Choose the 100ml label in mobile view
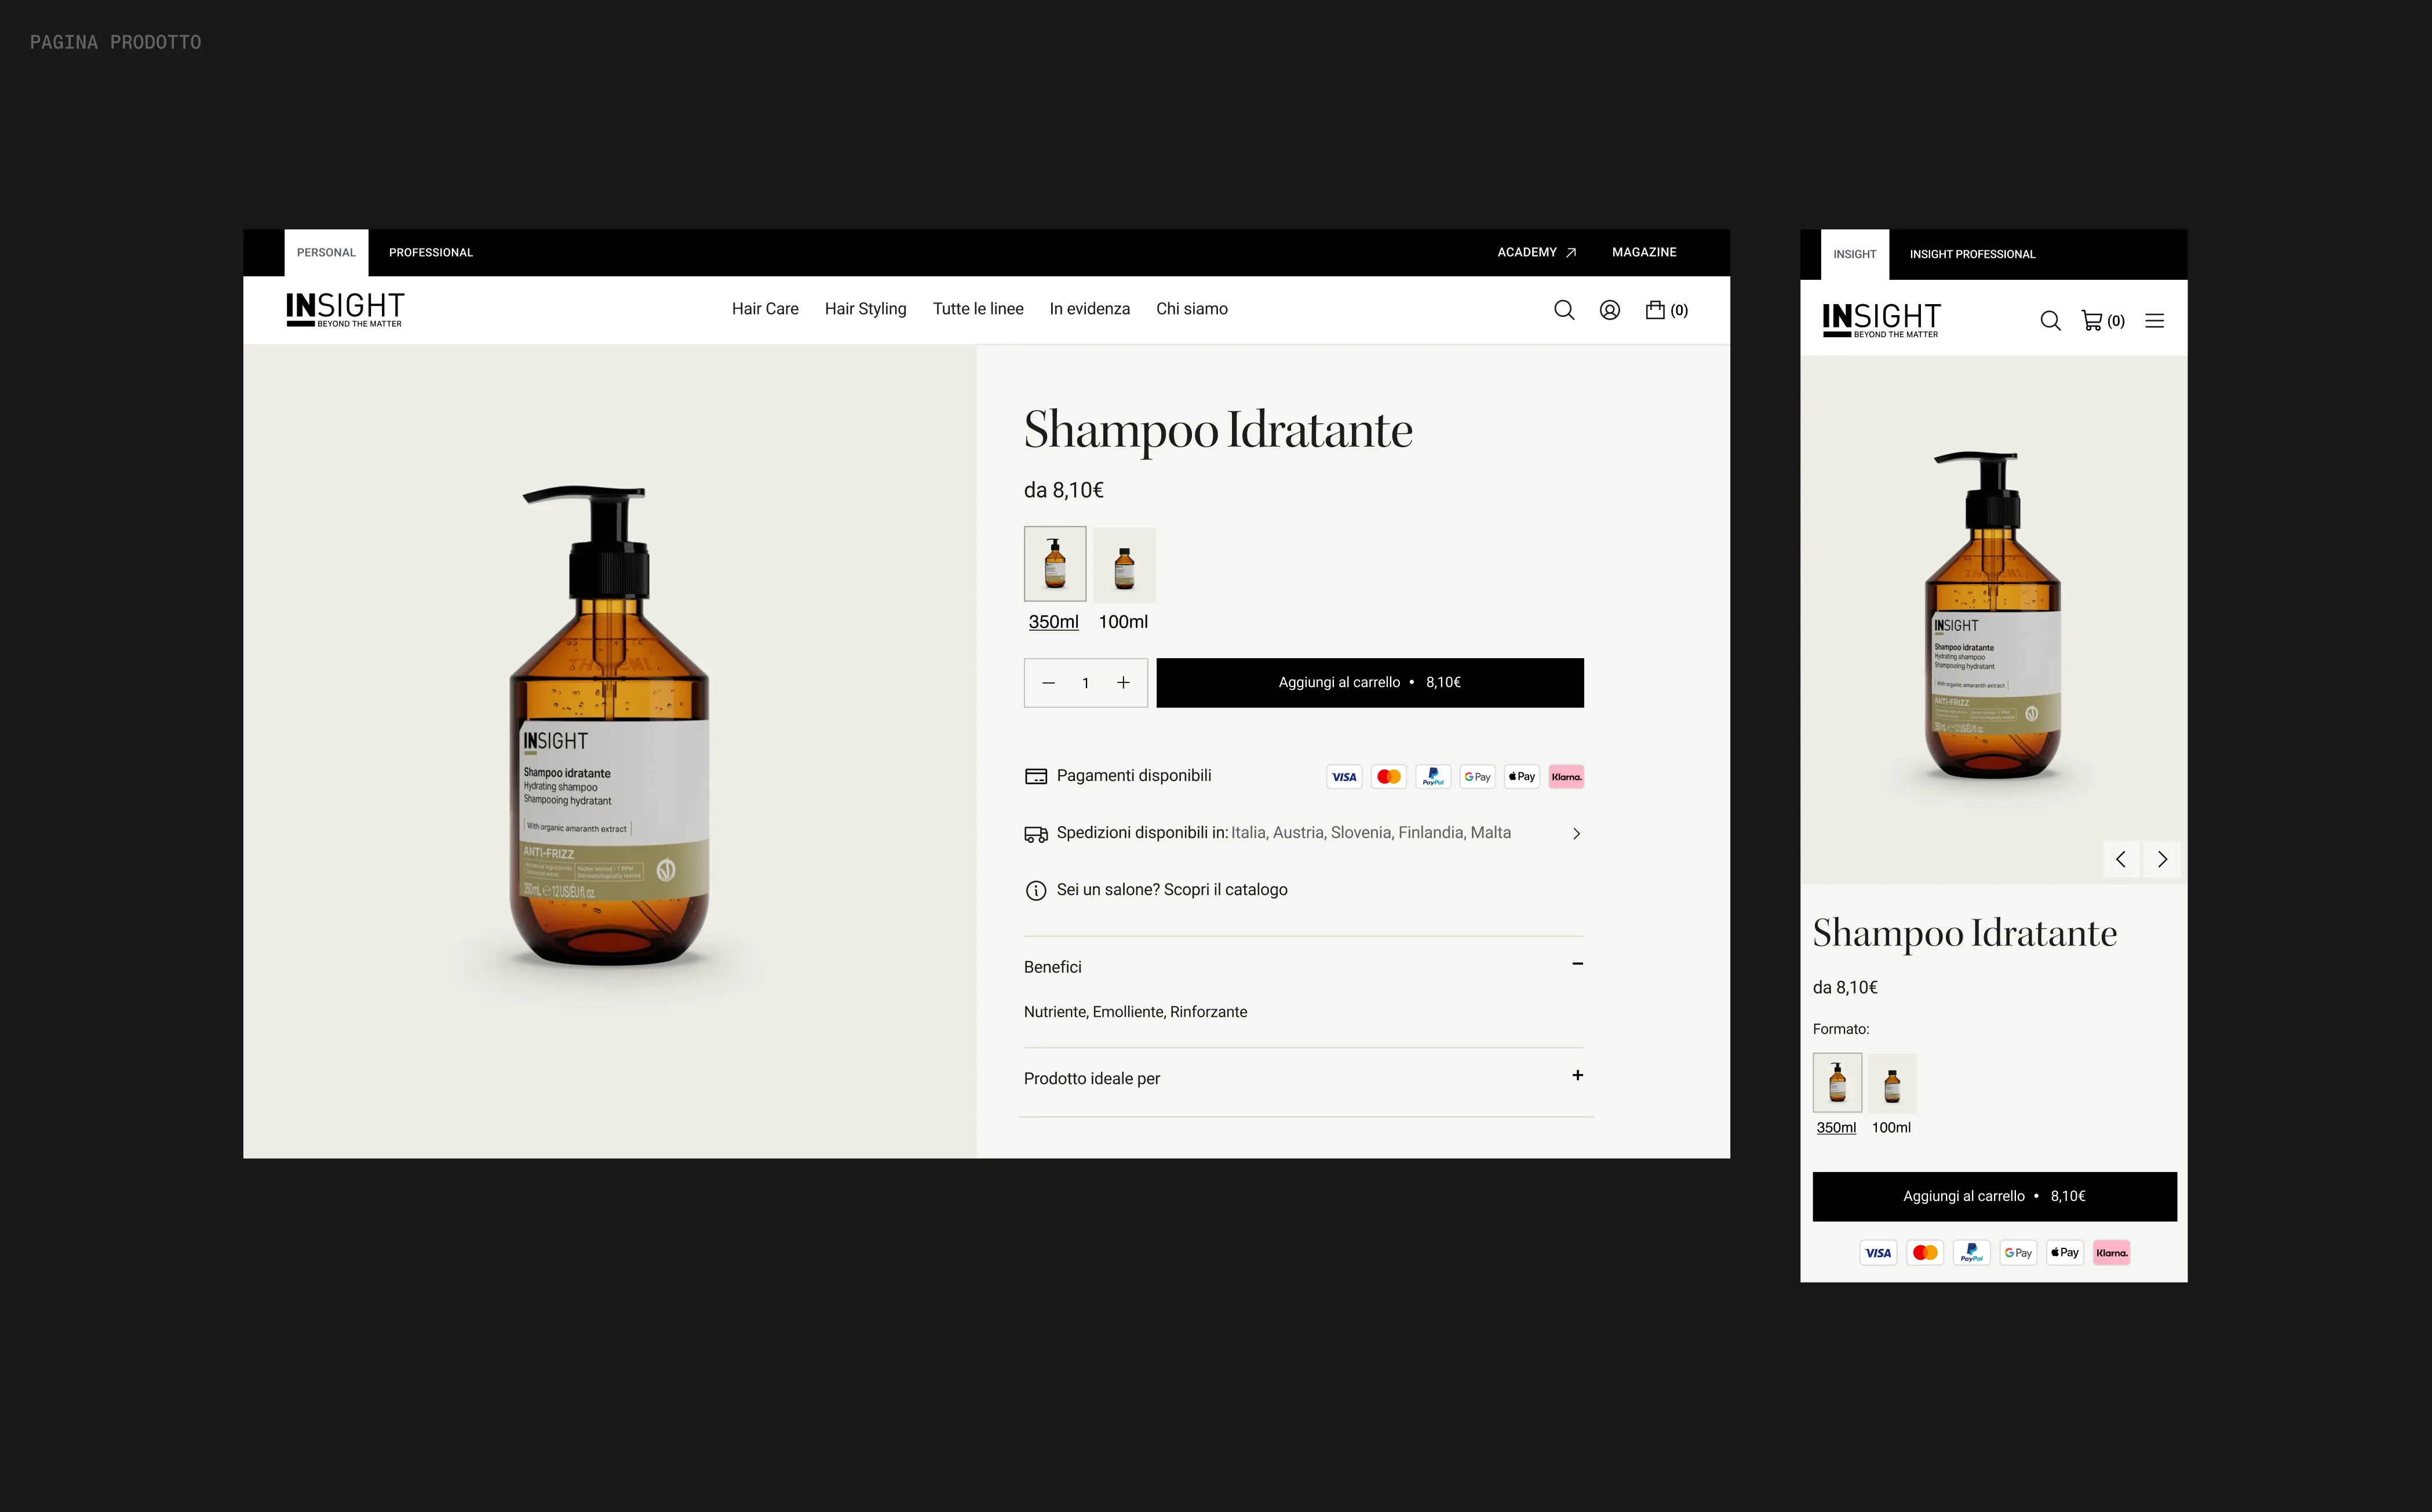The height and width of the screenshot is (1512, 2432). (x=1891, y=1128)
